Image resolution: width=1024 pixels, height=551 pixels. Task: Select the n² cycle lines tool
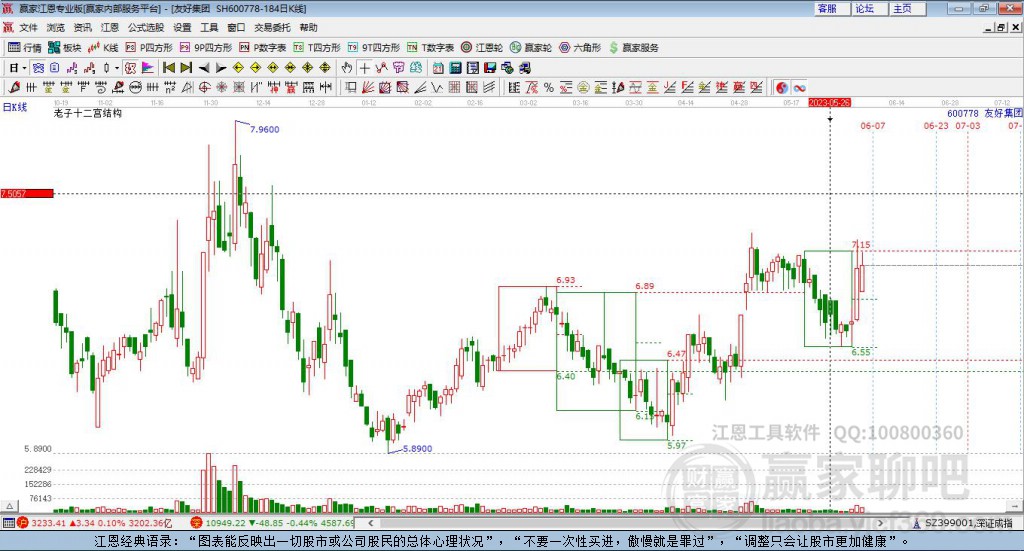coord(170,87)
